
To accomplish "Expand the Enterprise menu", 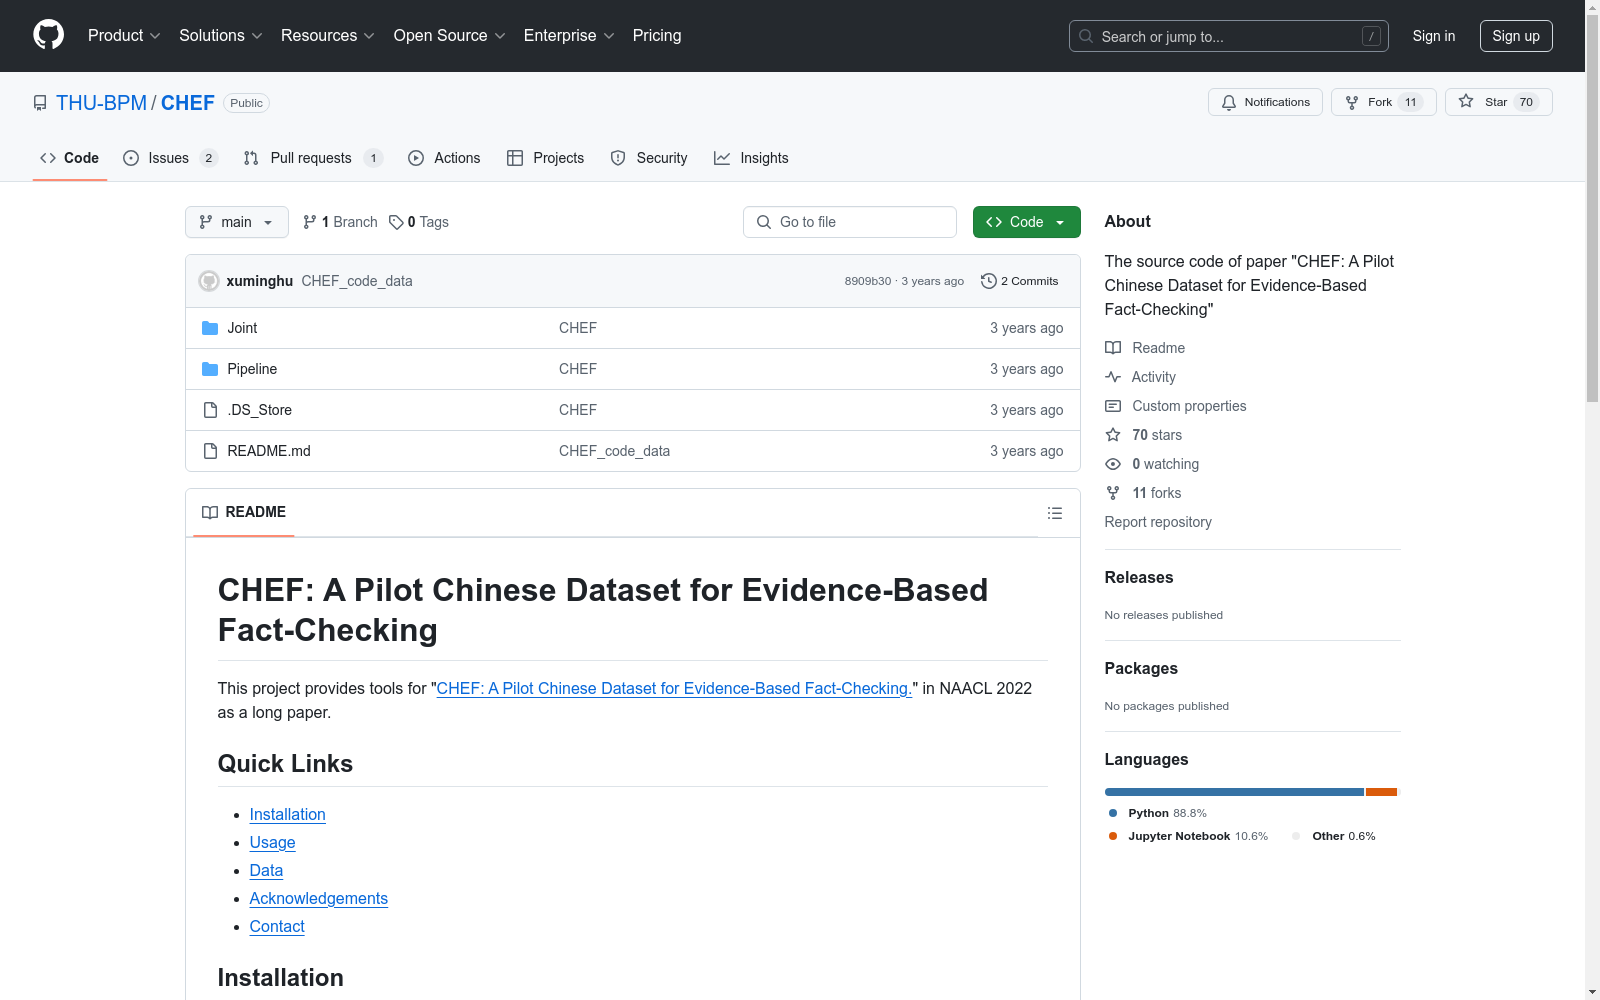I will 569,35.
